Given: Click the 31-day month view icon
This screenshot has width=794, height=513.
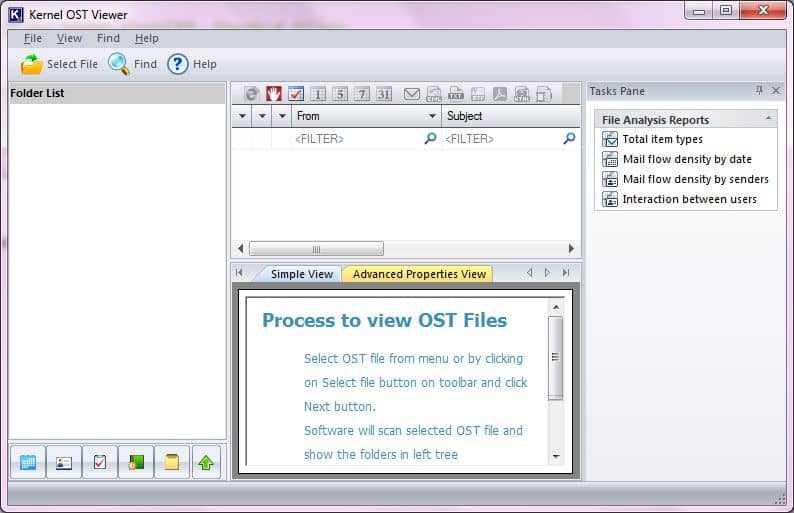Looking at the screenshot, I should 384,94.
